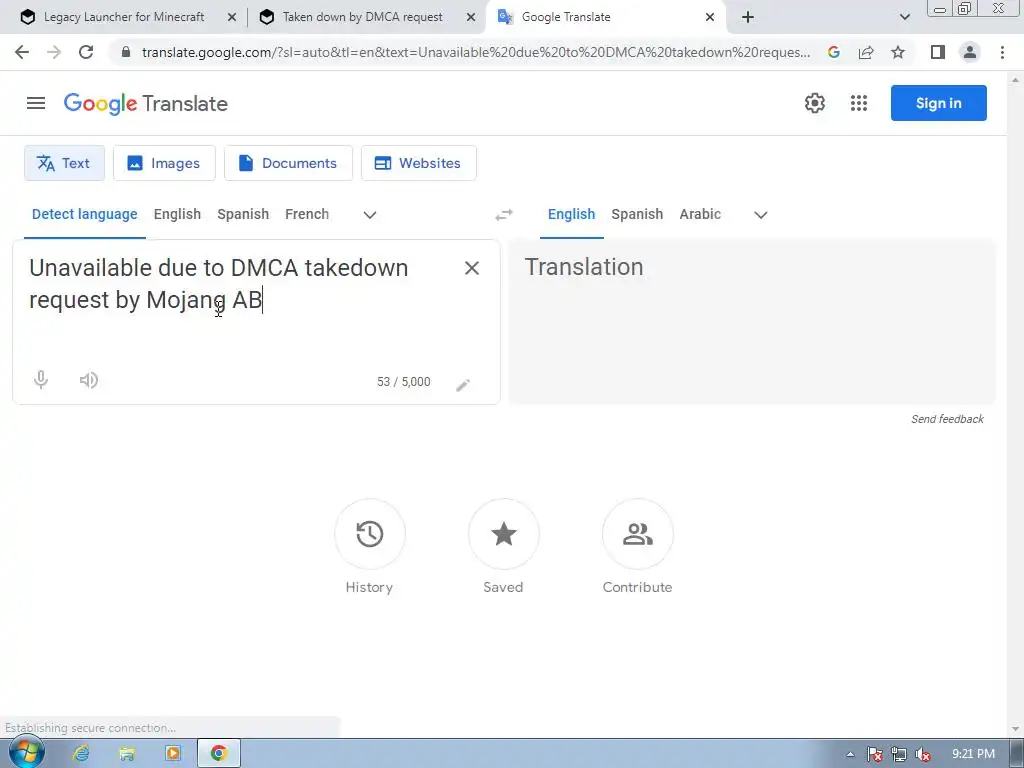Image resolution: width=1024 pixels, height=768 pixels.
Task: Switch to the Taken down by DMCA request tab
Action: pos(362,17)
